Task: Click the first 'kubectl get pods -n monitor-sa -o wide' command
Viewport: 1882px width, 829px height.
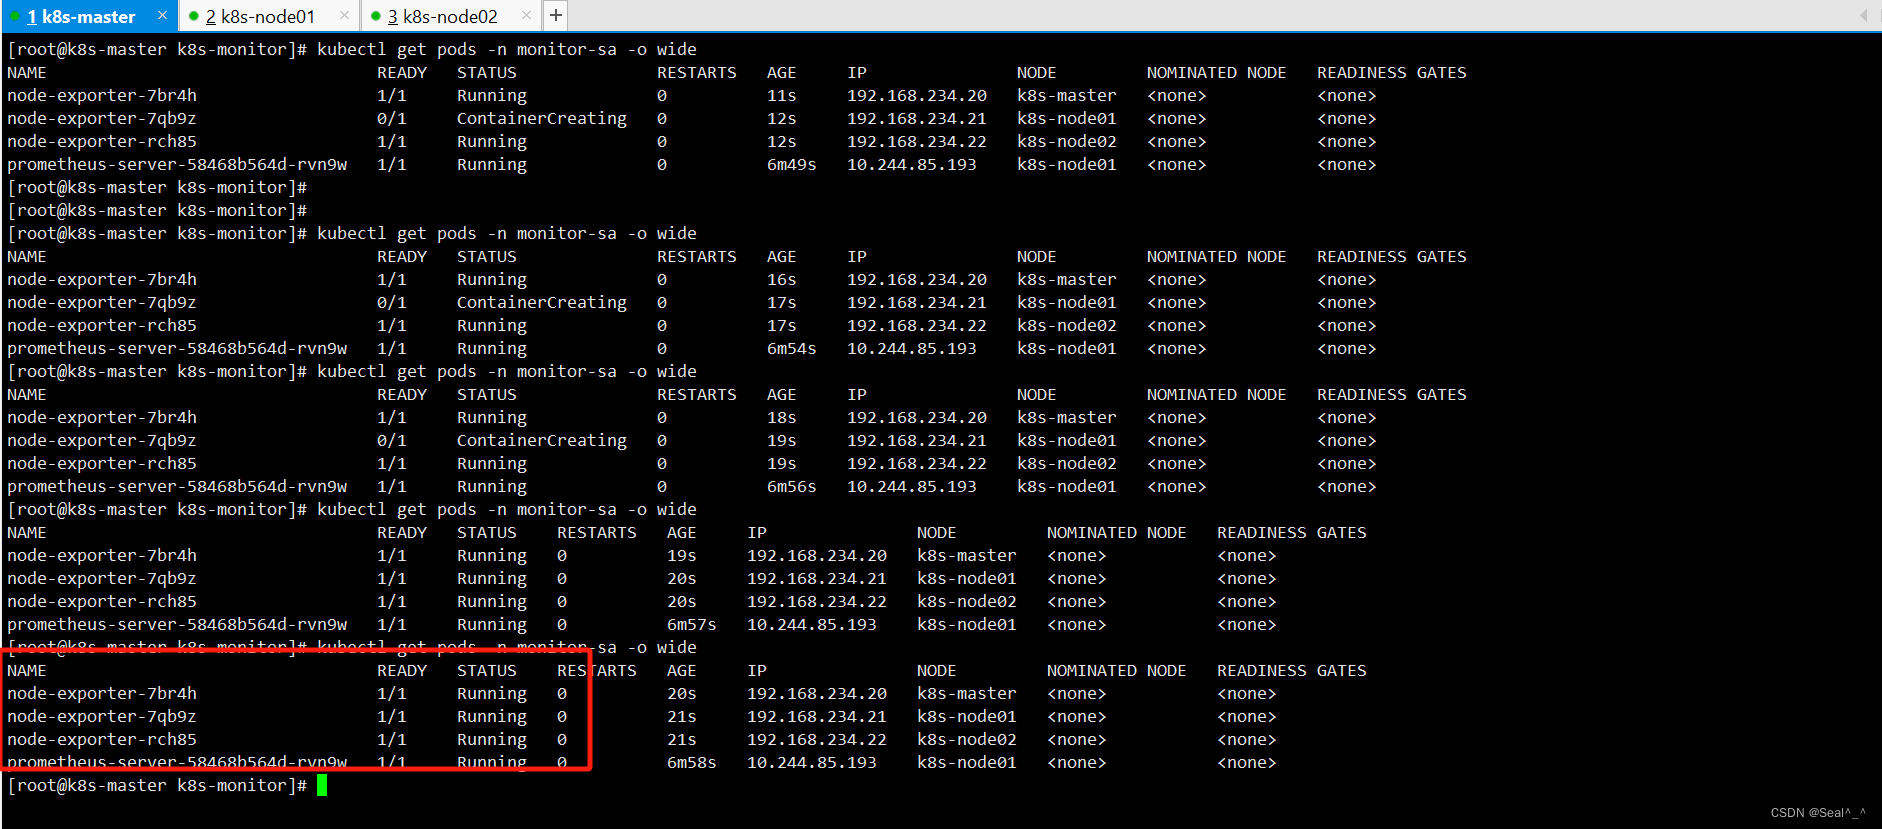Action: pos(507,49)
